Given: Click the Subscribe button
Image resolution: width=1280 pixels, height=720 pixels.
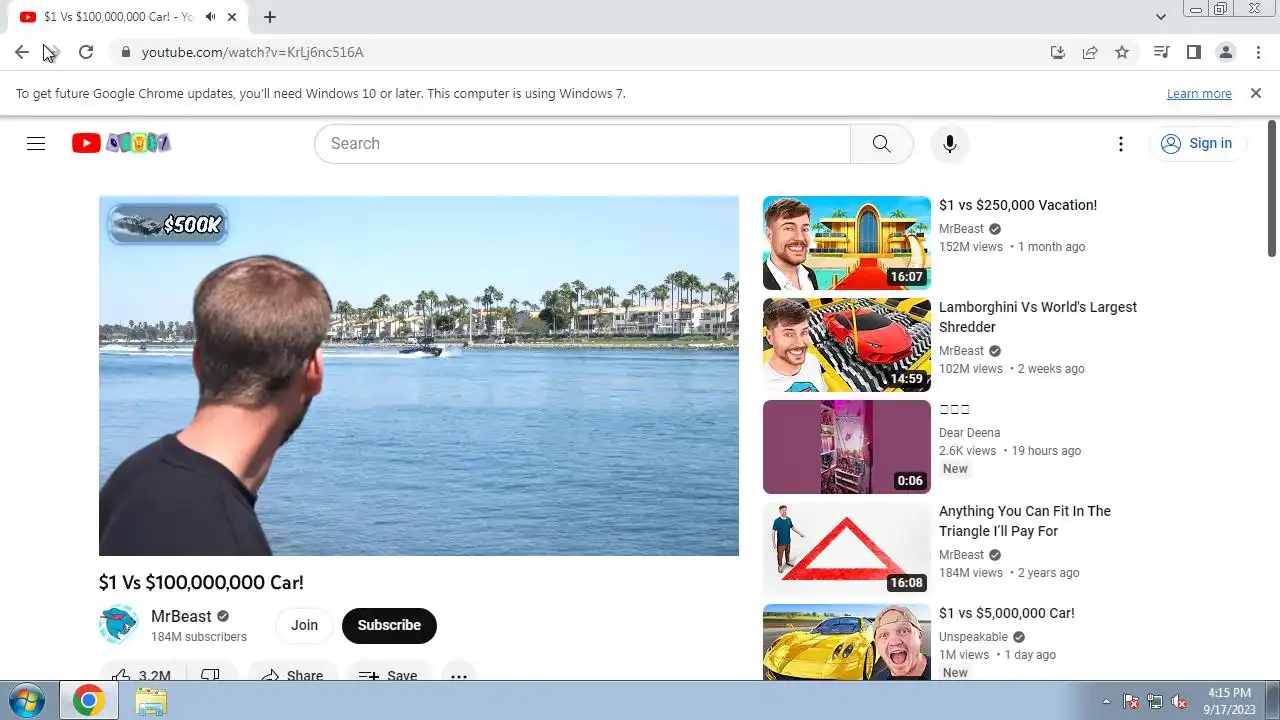Looking at the screenshot, I should coord(389,625).
